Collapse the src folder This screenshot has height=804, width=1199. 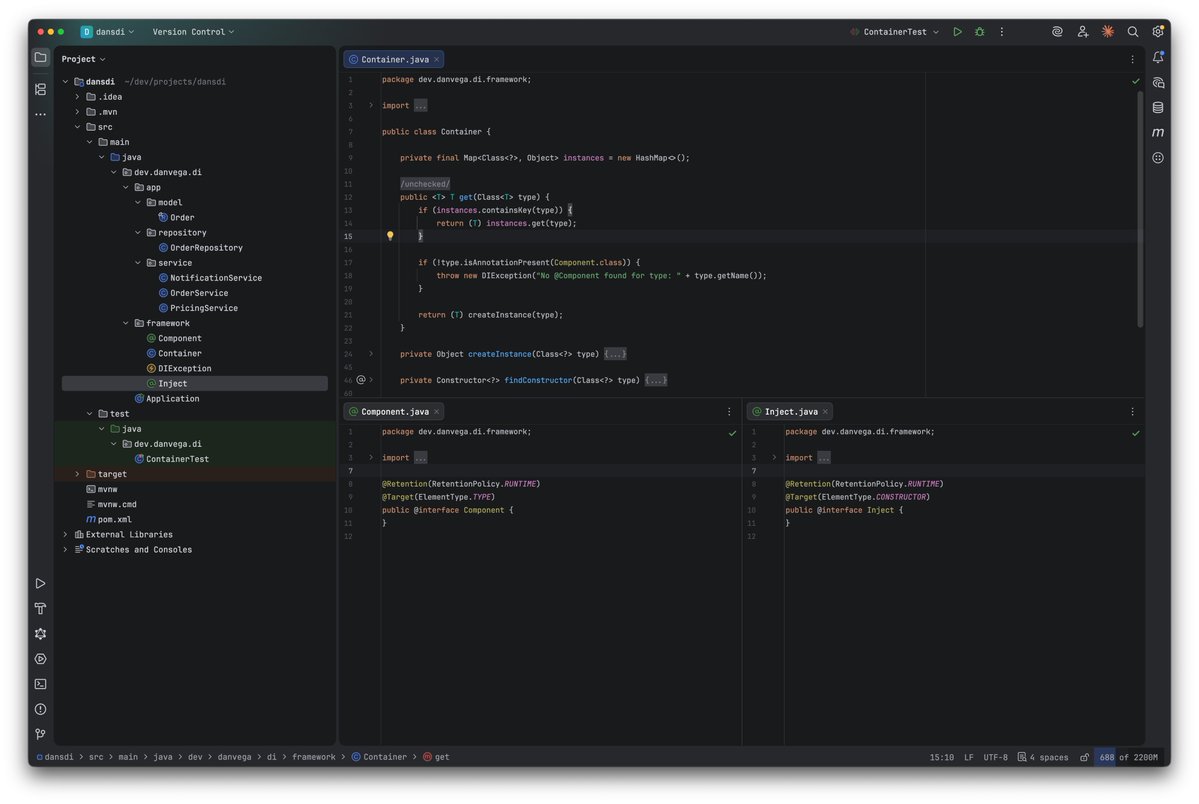point(77,127)
